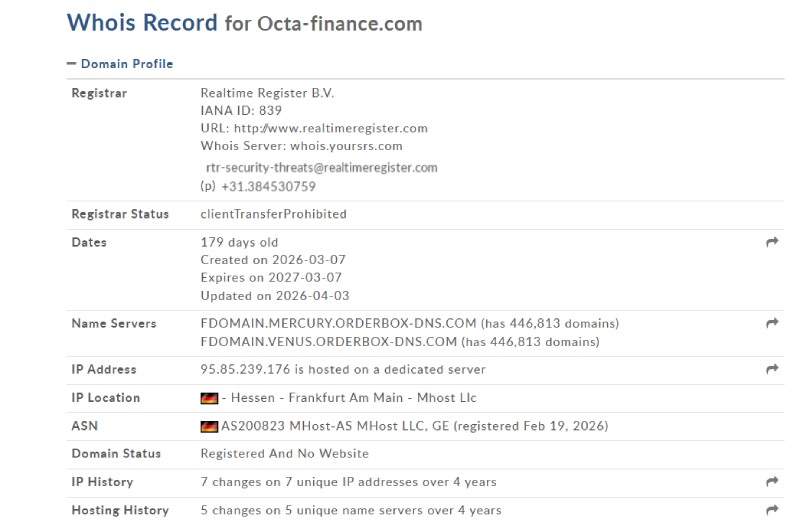Click the 'Hosting History' row label
Viewport: 800px width, 529px height.
[x=120, y=510]
